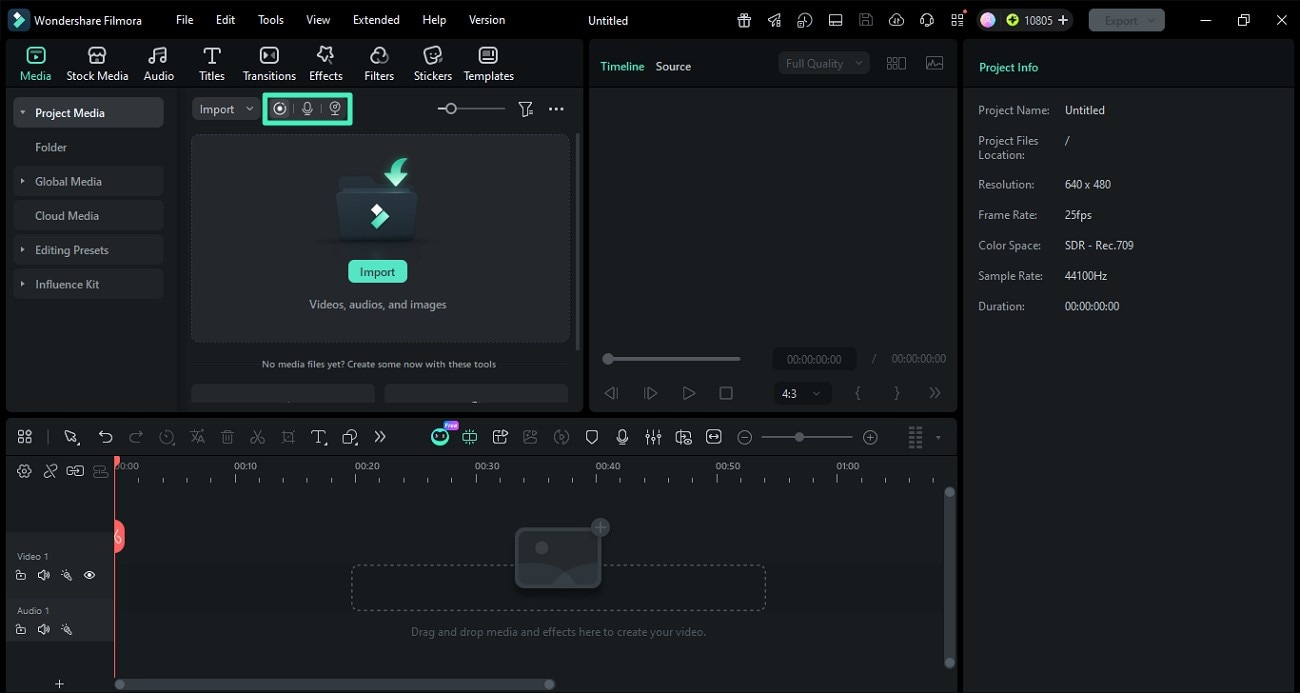Expand the Editing Presets section
The height and width of the screenshot is (693, 1300).
pyautogui.click(x=23, y=250)
